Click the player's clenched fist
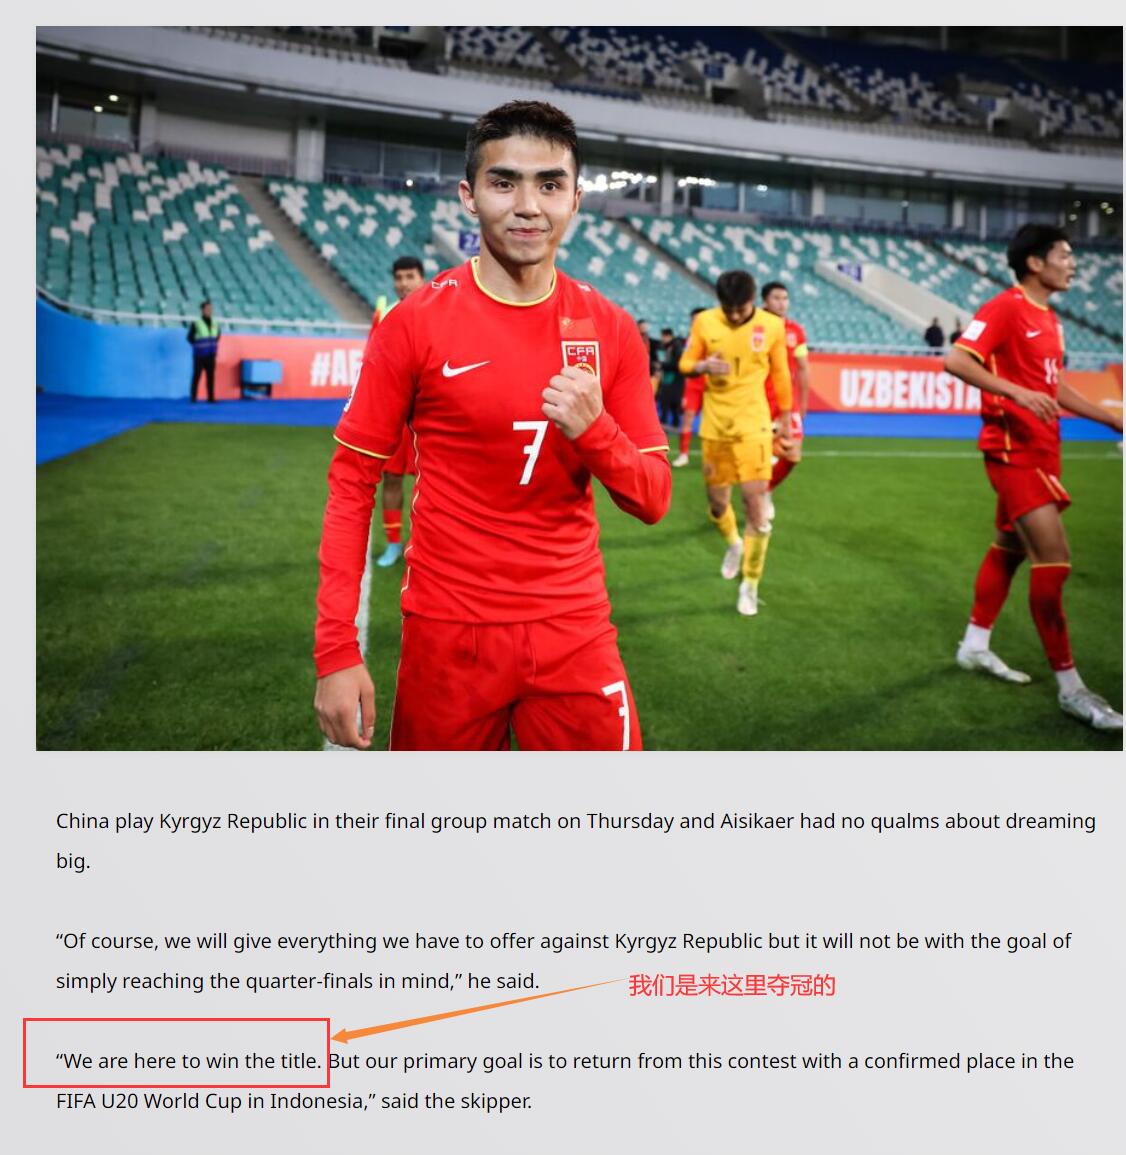Screen dimensions: 1126x1155 pos(571,401)
